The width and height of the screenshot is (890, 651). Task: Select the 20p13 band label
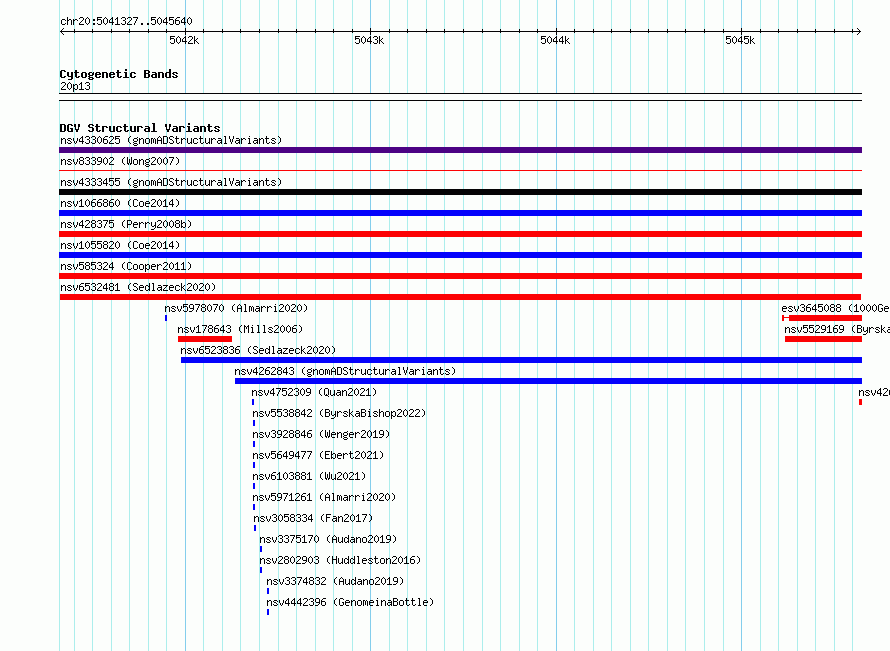pyautogui.click(x=75, y=86)
